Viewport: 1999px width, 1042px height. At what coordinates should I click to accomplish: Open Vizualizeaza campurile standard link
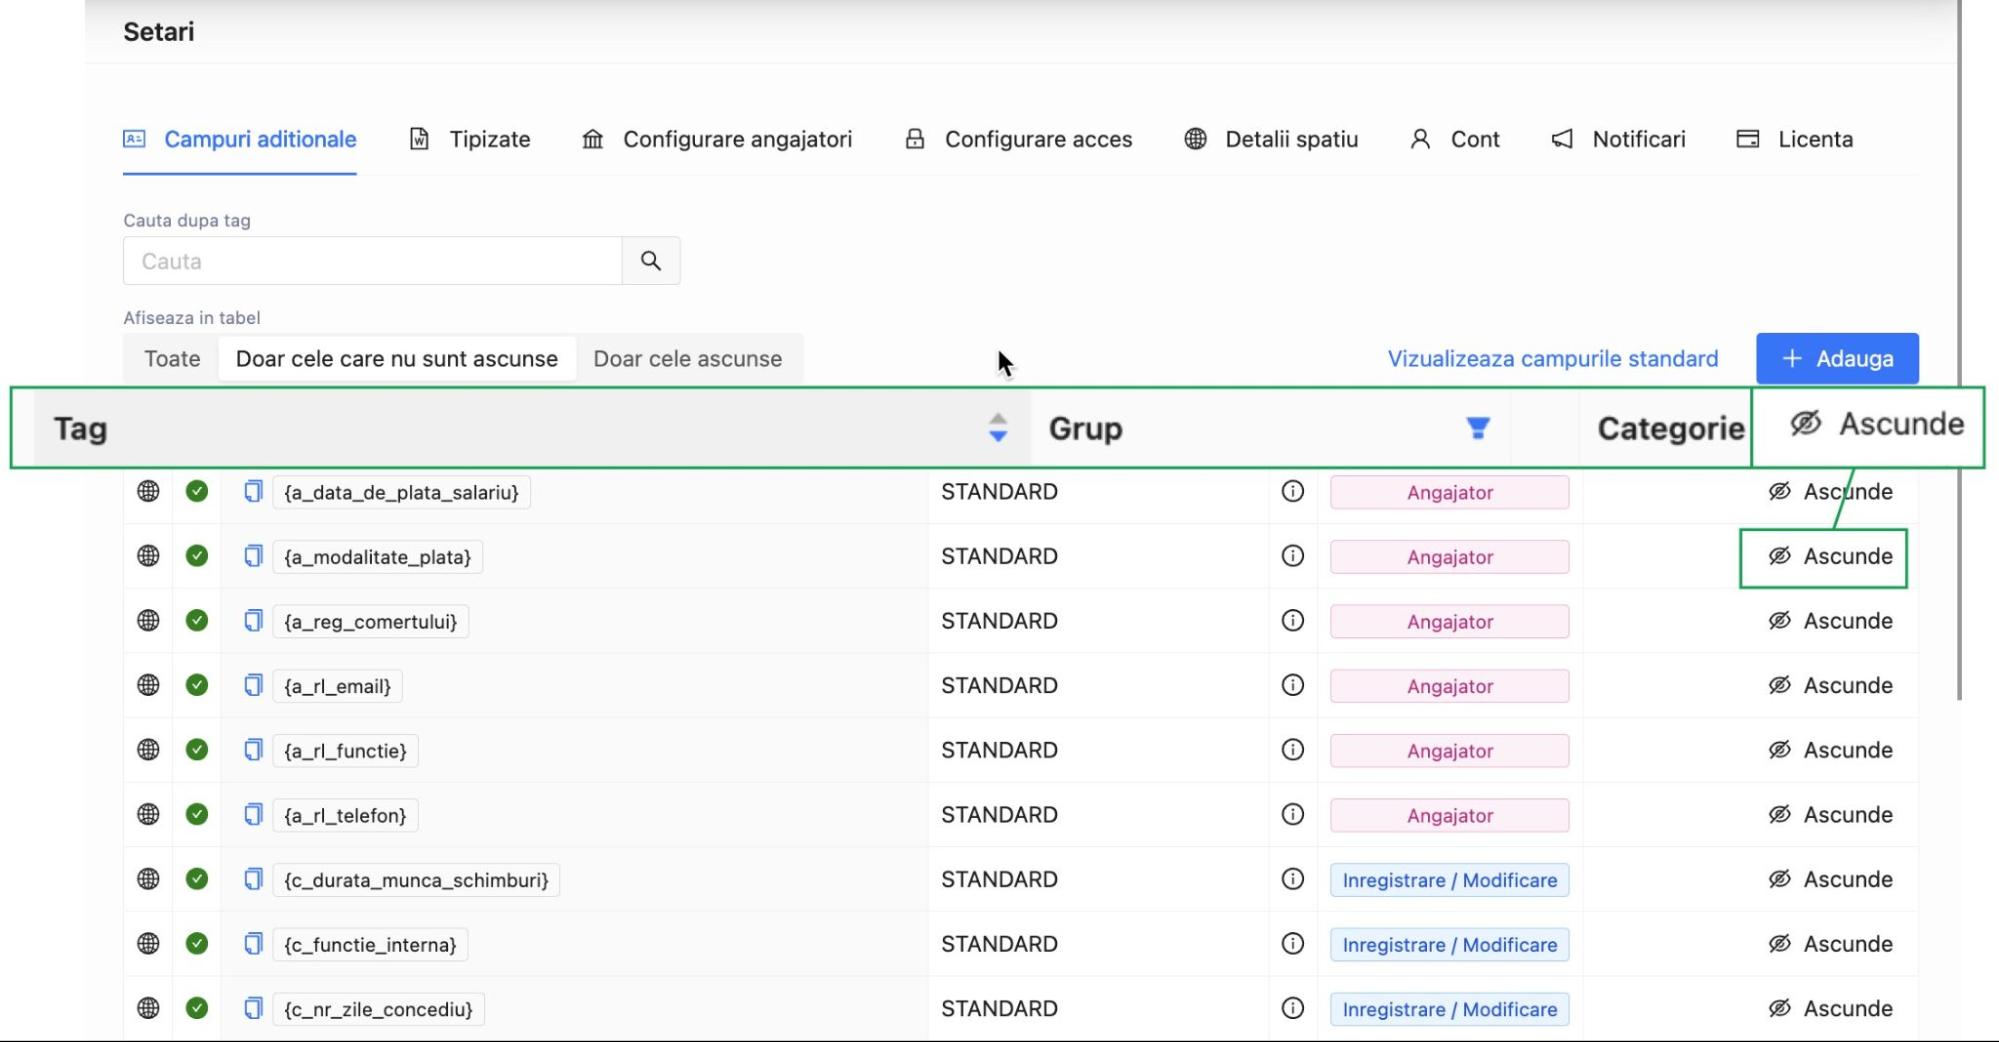(1553, 359)
